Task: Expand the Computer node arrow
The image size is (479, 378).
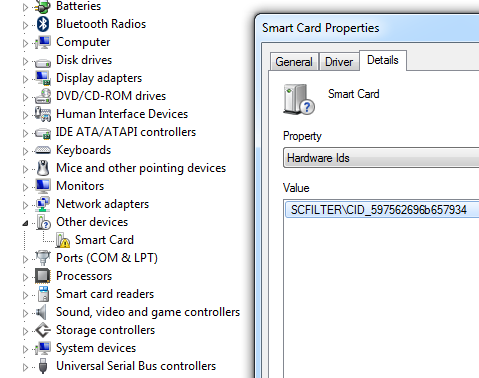Action: tap(25, 43)
